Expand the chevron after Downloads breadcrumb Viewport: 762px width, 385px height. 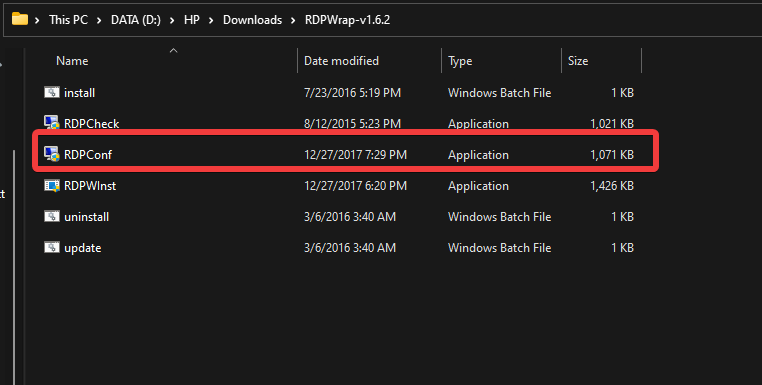click(293, 20)
